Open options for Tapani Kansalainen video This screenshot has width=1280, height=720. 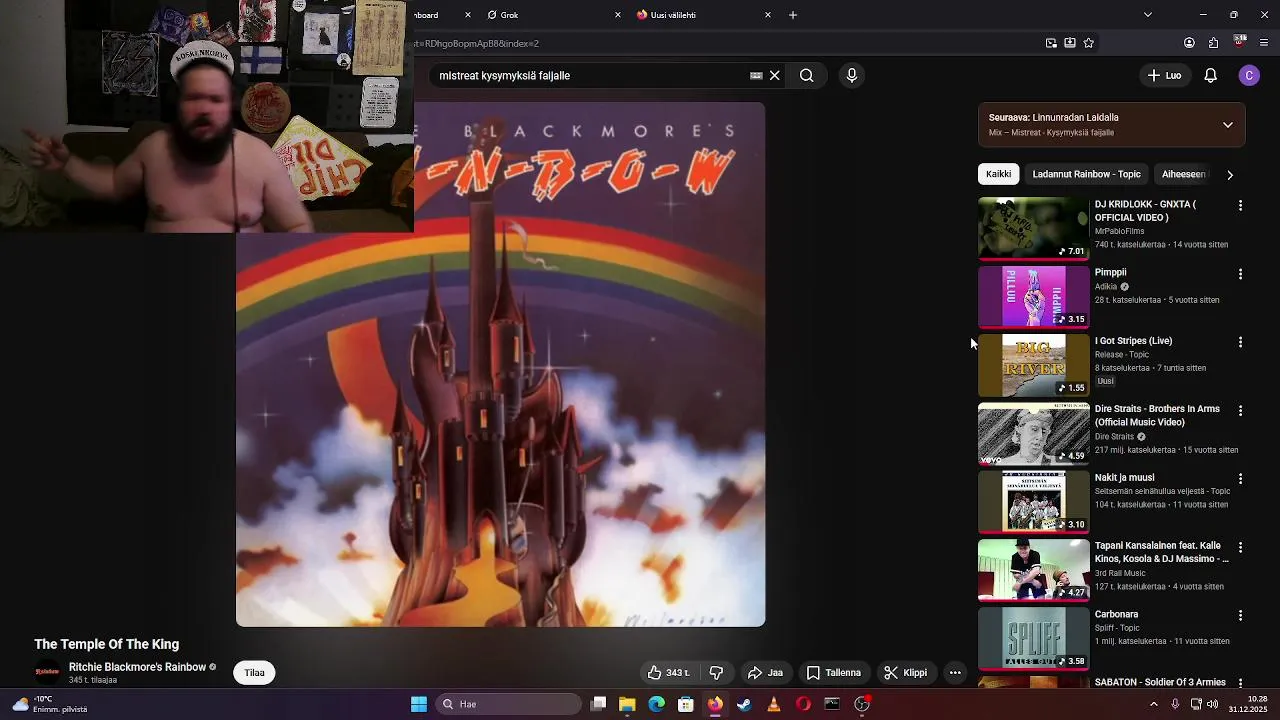[1240, 547]
